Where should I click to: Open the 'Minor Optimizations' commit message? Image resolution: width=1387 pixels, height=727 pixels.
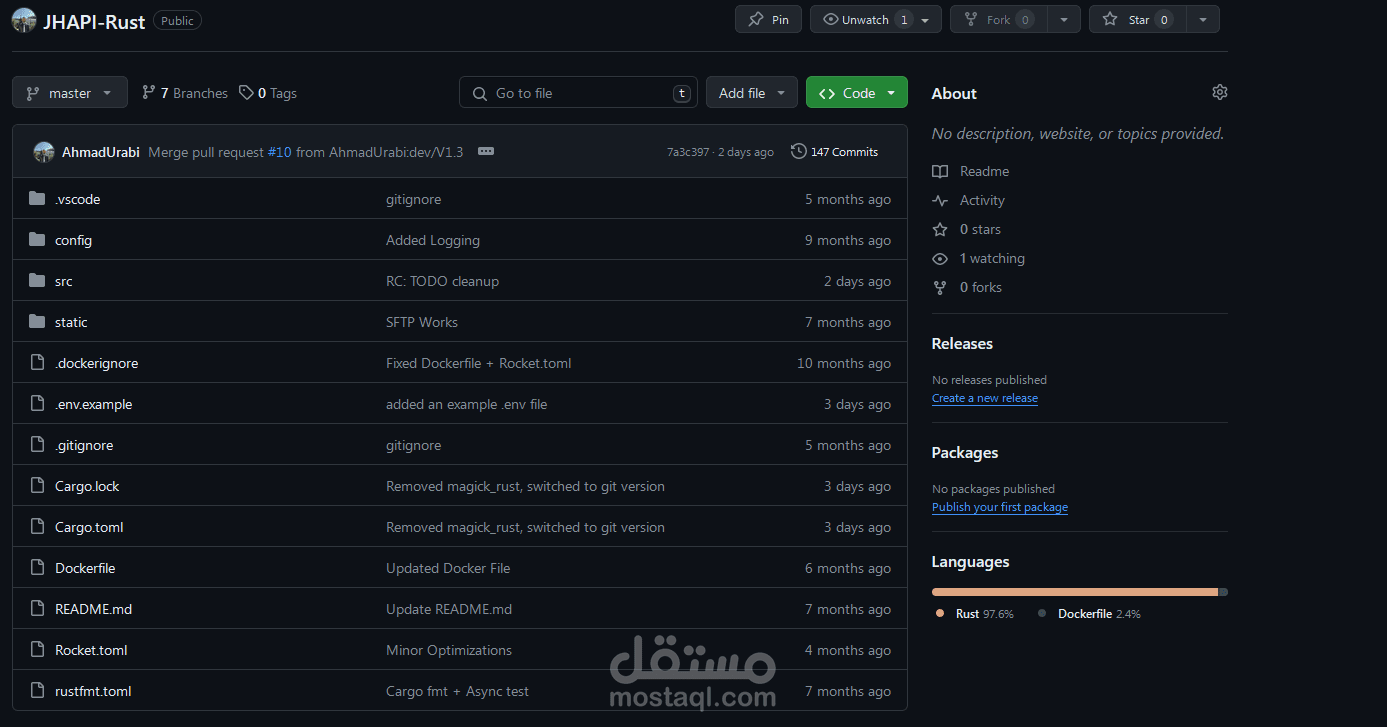tap(449, 650)
